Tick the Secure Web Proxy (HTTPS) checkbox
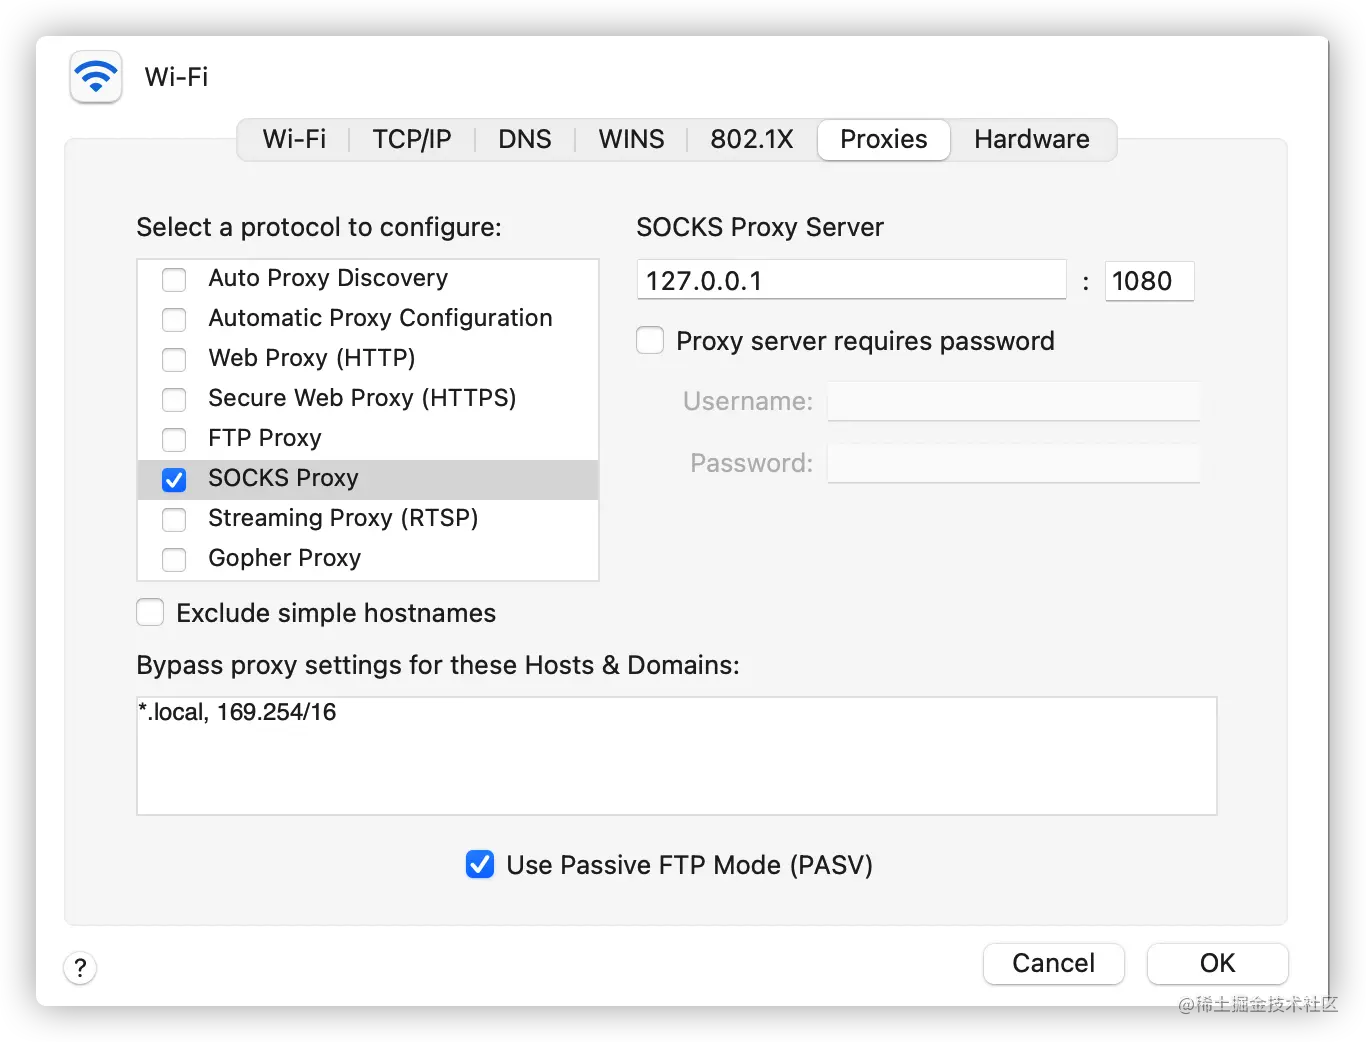The image size is (1366, 1042). [174, 399]
